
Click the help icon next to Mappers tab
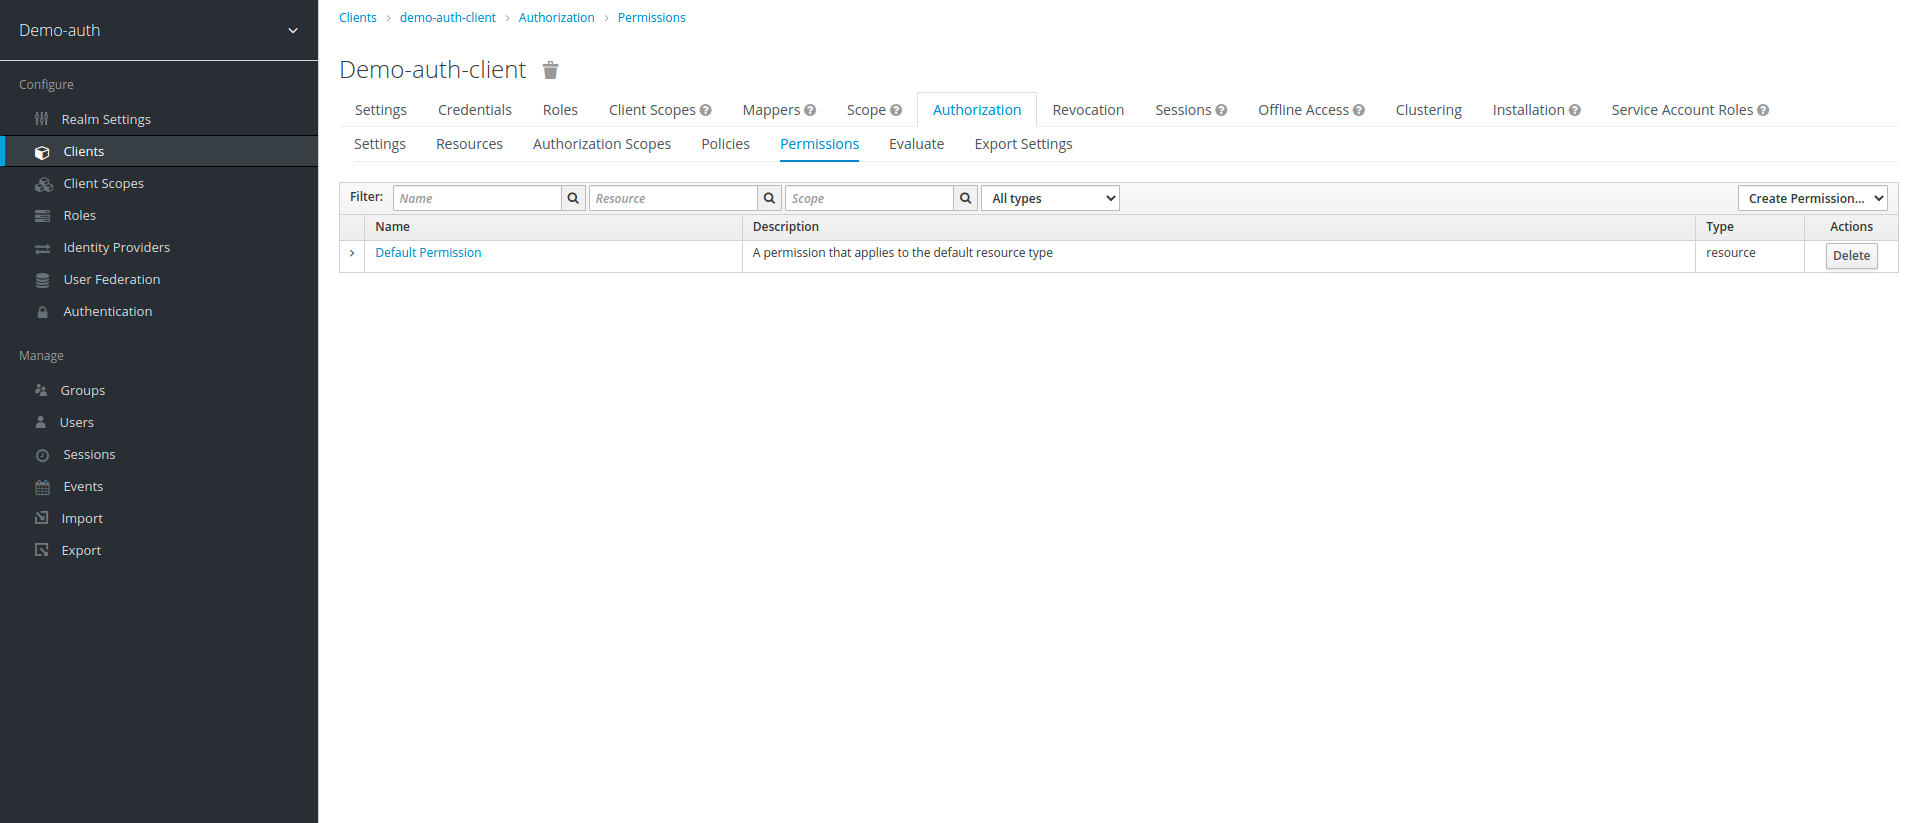pos(810,111)
